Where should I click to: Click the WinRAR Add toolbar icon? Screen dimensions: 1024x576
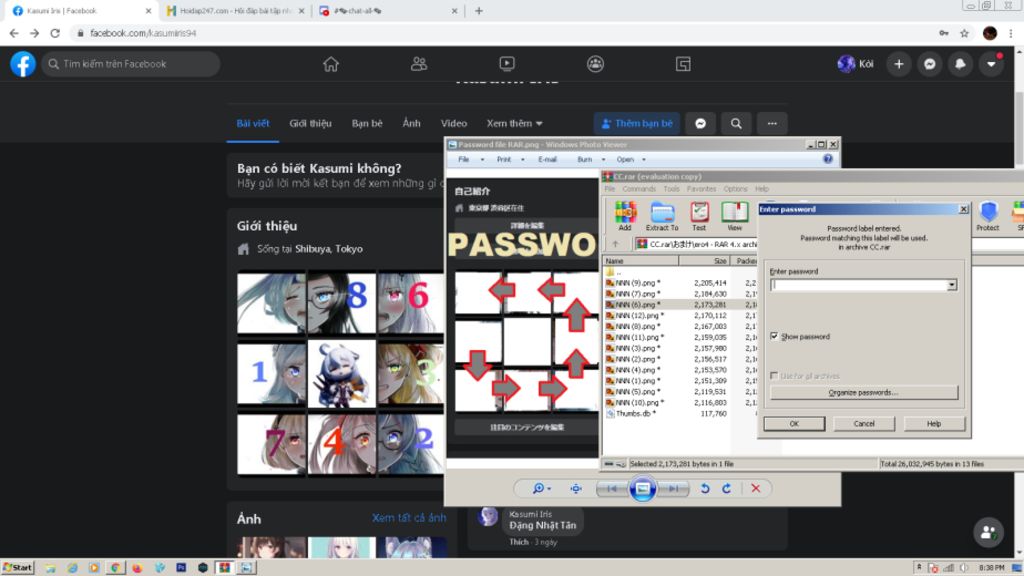coord(625,216)
